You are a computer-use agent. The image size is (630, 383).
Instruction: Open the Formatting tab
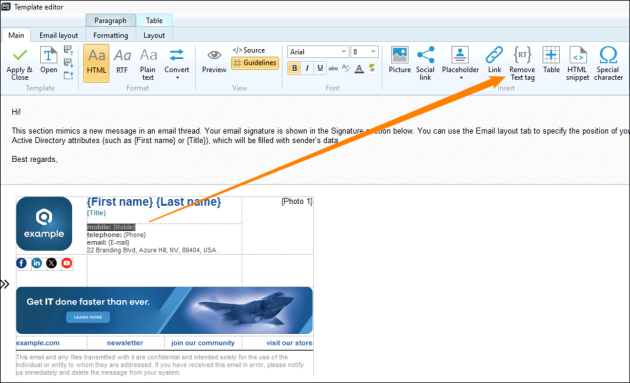pos(110,35)
